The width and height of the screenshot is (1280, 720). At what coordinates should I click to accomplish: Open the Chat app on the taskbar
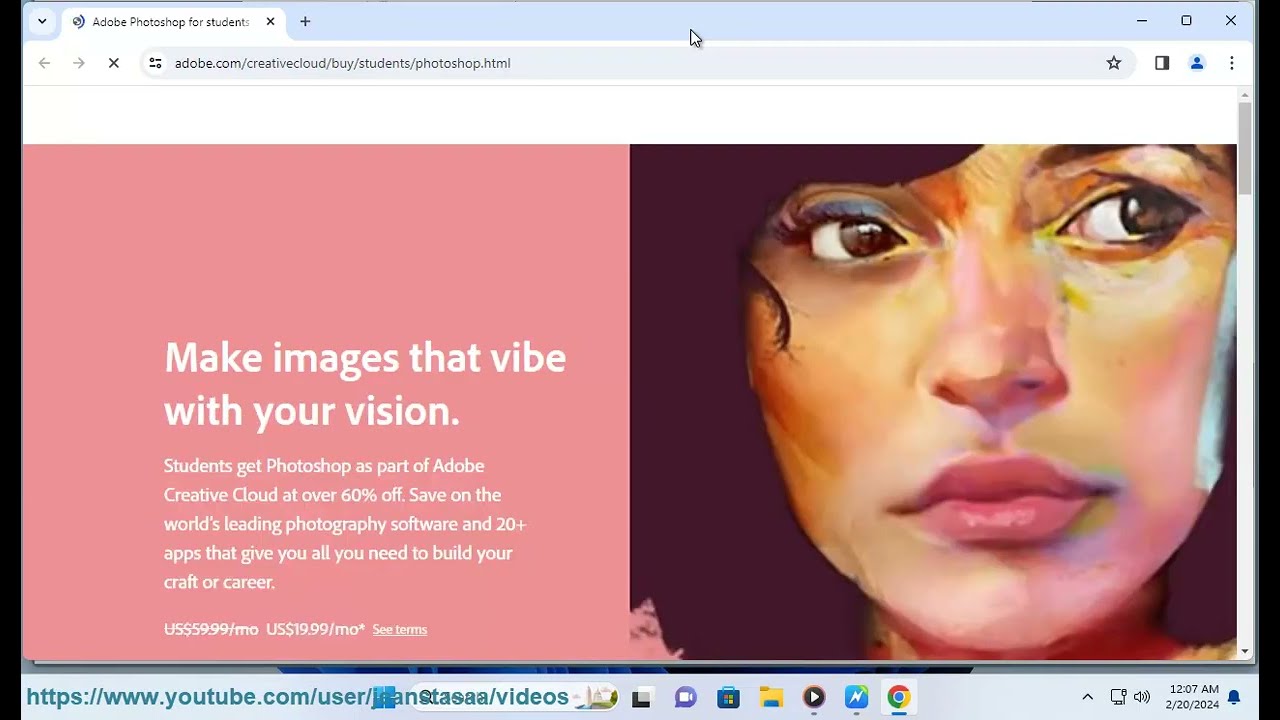click(685, 698)
